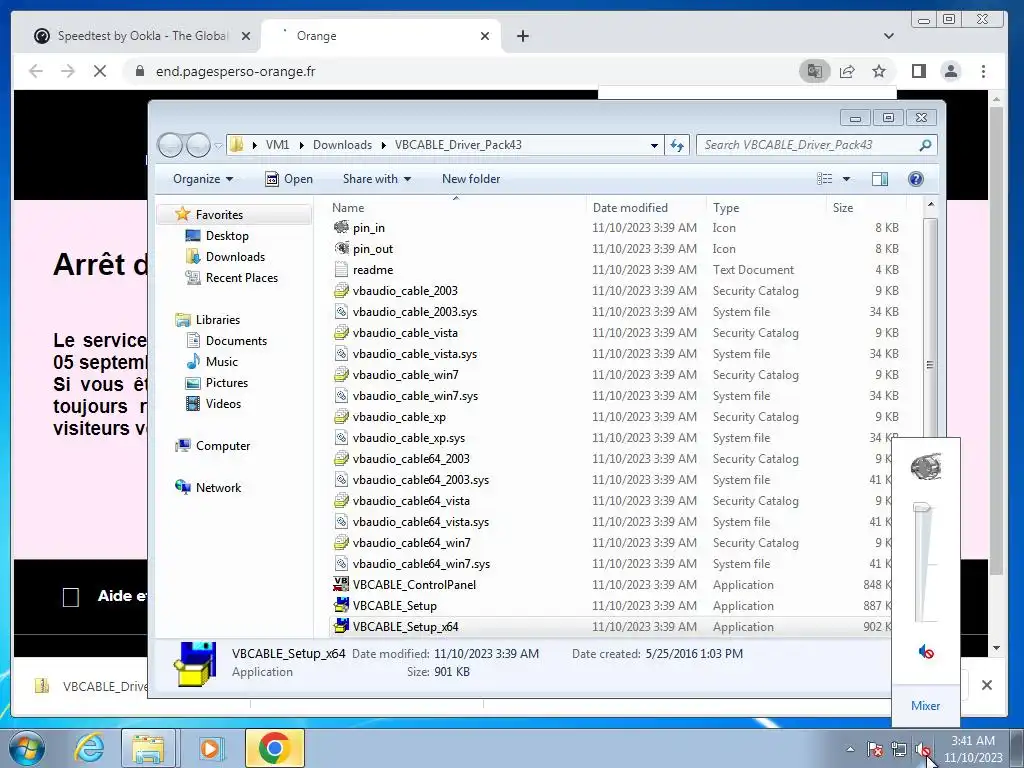Click the VBCABLE_ControlPanel application icon
The height and width of the screenshot is (768, 1024).
341,584
